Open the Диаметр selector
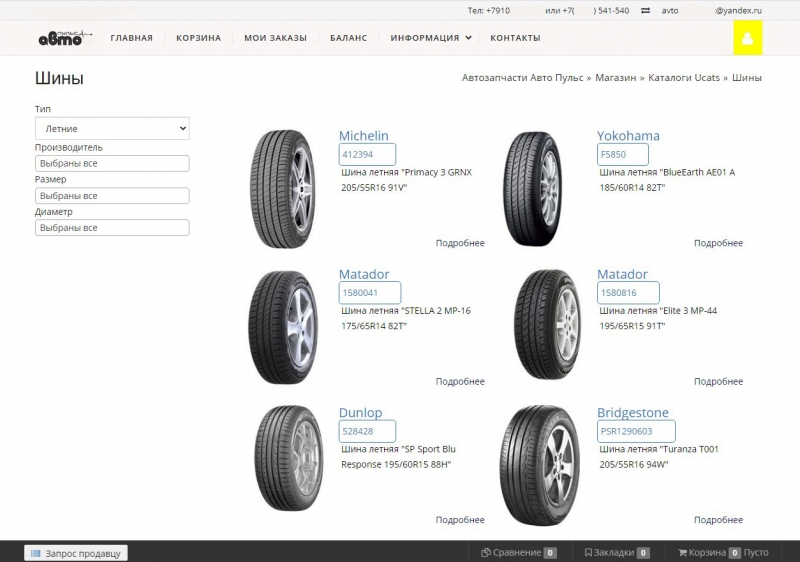Image resolution: width=800 pixels, height=562 pixels. [112, 228]
